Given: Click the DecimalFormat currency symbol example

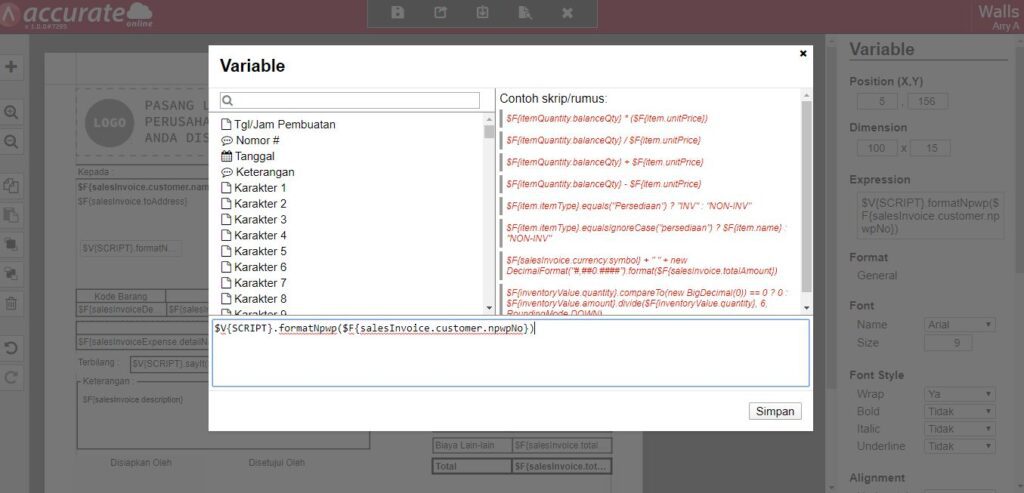Looking at the screenshot, I should coord(642,265).
